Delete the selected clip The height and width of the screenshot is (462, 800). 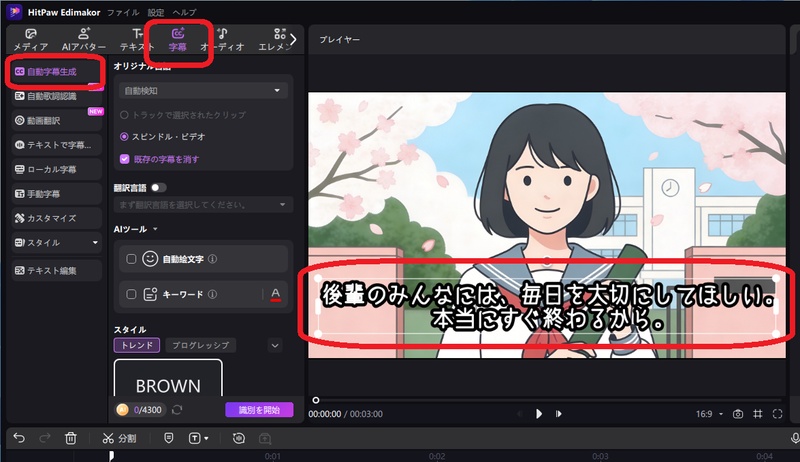pos(71,438)
